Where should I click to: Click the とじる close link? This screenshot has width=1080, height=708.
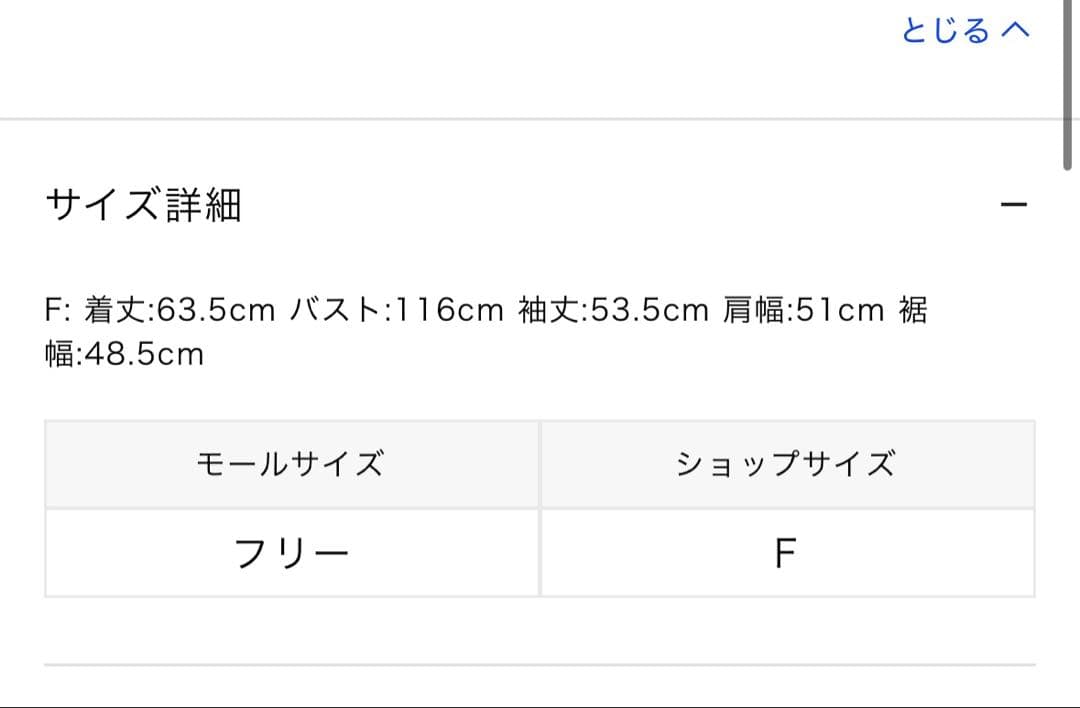click(x=945, y=31)
